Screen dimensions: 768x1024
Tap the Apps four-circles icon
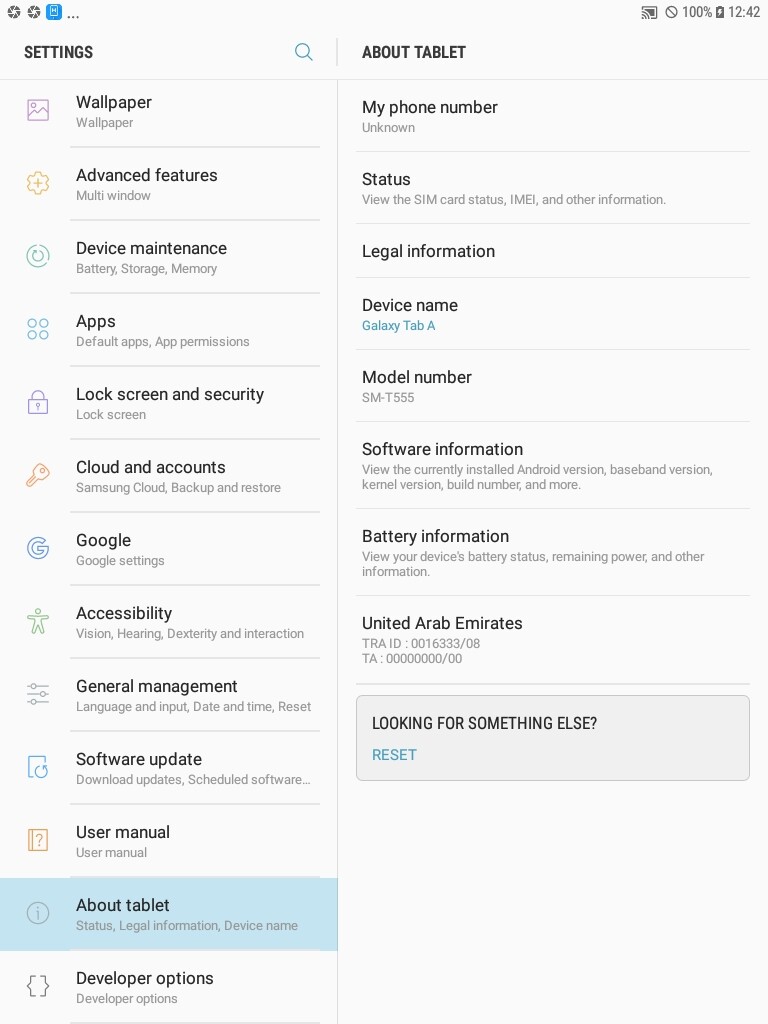[x=38, y=329]
